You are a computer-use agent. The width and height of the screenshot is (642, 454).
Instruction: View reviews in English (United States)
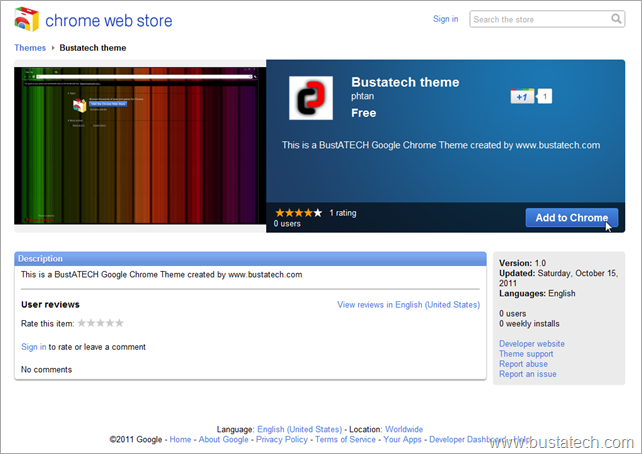[x=409, y=305]
